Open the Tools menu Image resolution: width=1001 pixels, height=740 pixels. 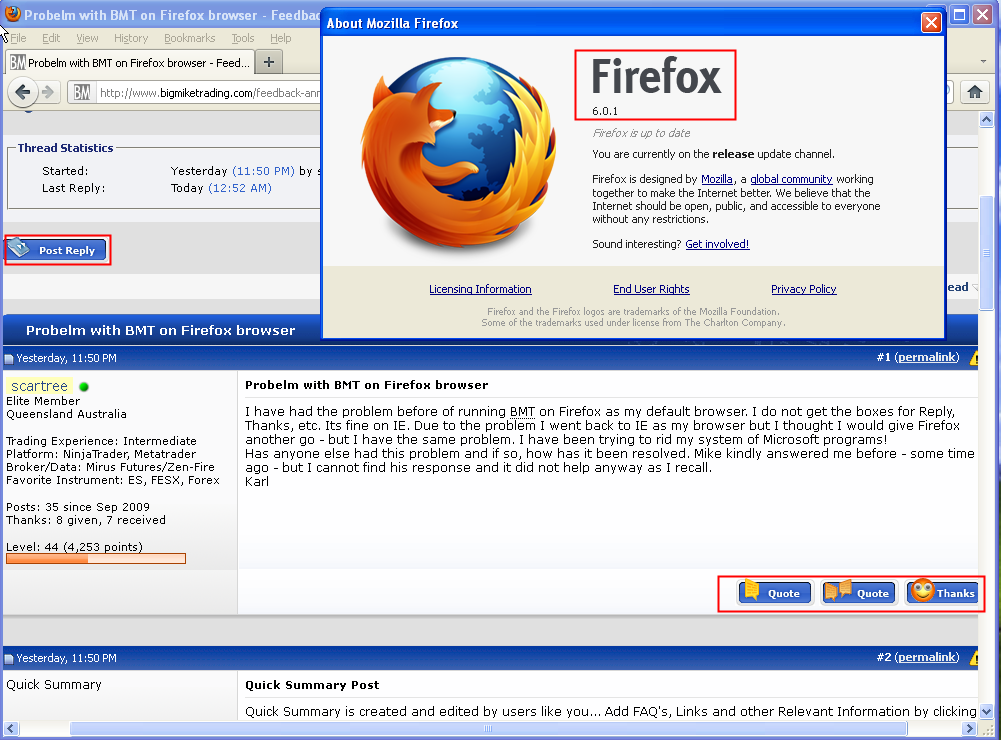(x=243, y=38)
